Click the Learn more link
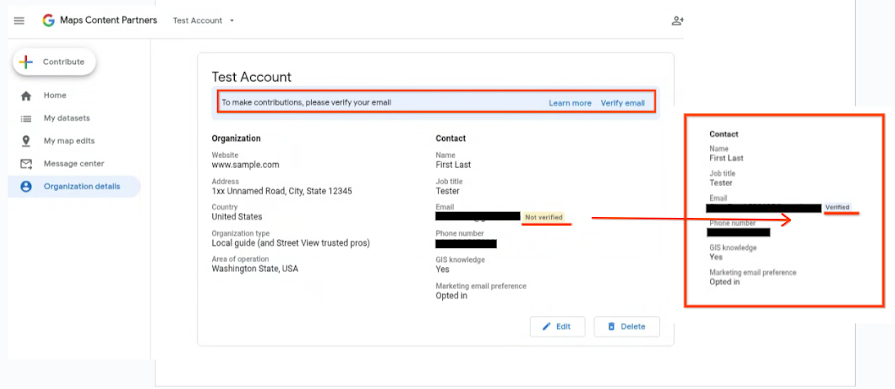 pyautogui.click(x=570, y=103)
